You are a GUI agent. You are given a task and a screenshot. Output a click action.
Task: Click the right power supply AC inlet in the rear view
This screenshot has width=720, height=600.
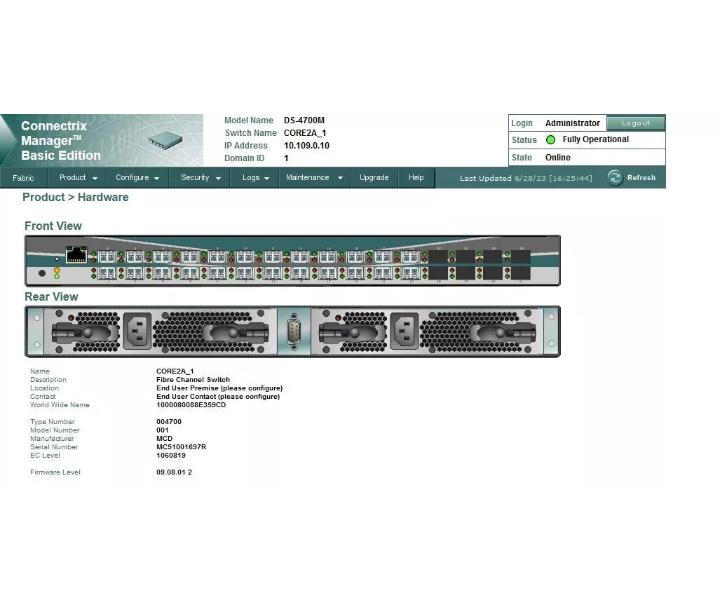(405, 331)
